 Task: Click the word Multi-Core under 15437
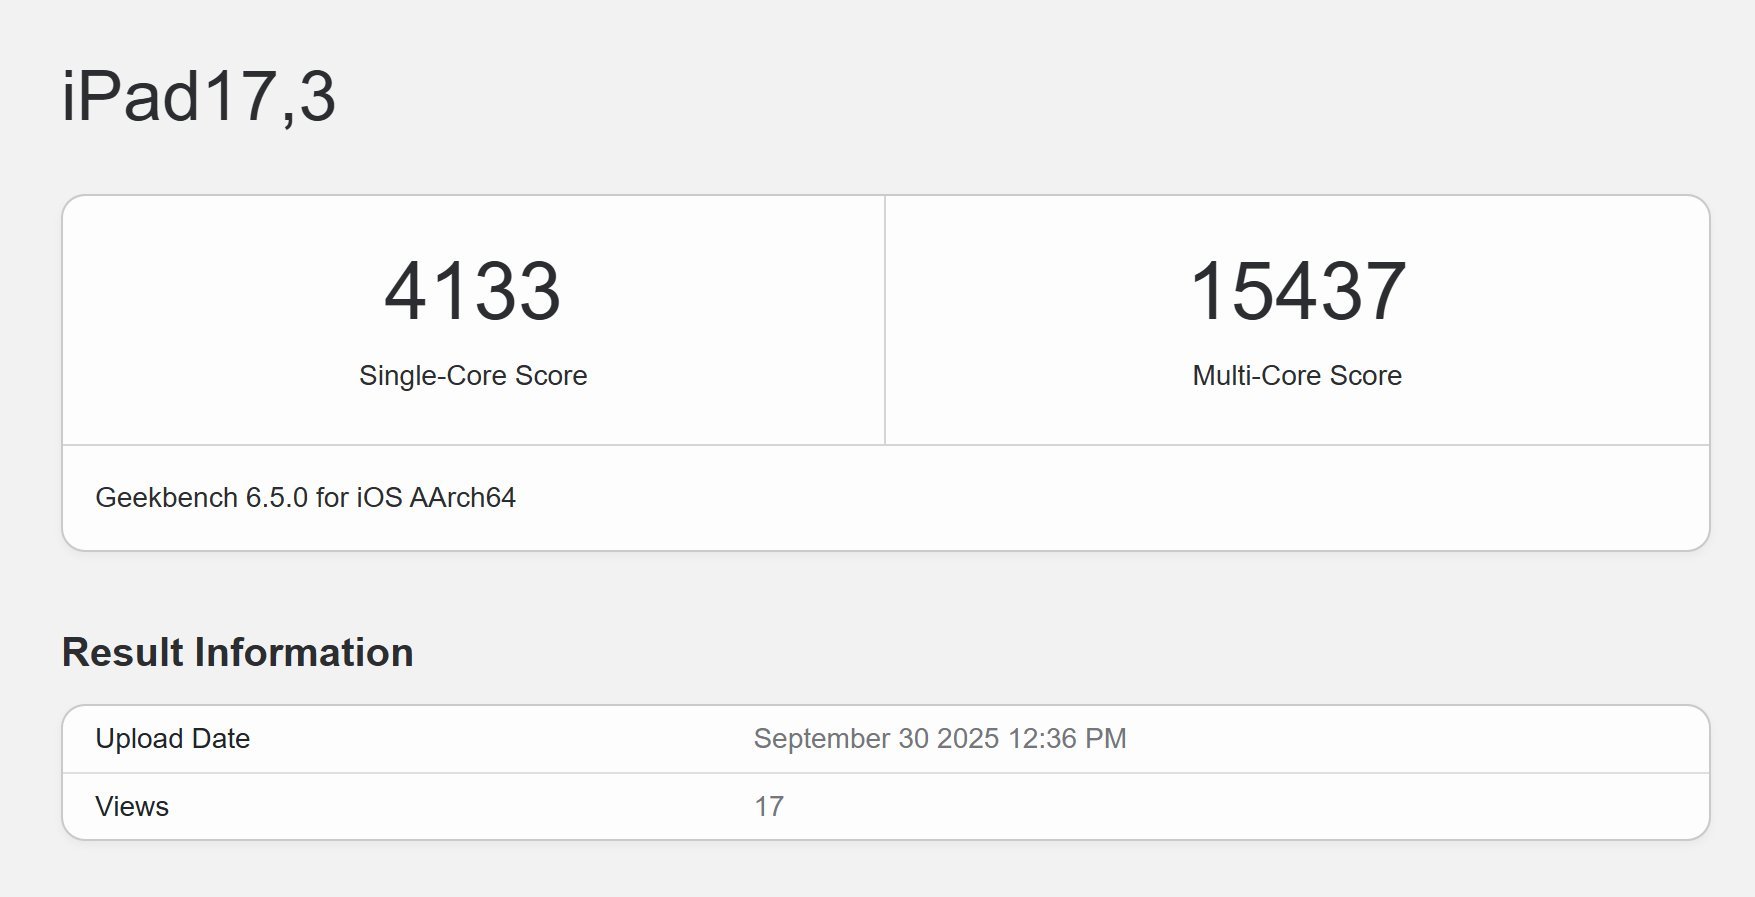pyautogui.click(x=1251, y=376)
